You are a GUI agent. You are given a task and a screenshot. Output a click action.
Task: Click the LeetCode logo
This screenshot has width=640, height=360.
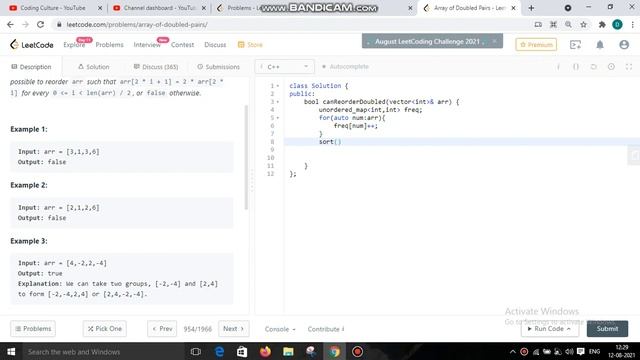pyautogui.click(x=32, y=44)
